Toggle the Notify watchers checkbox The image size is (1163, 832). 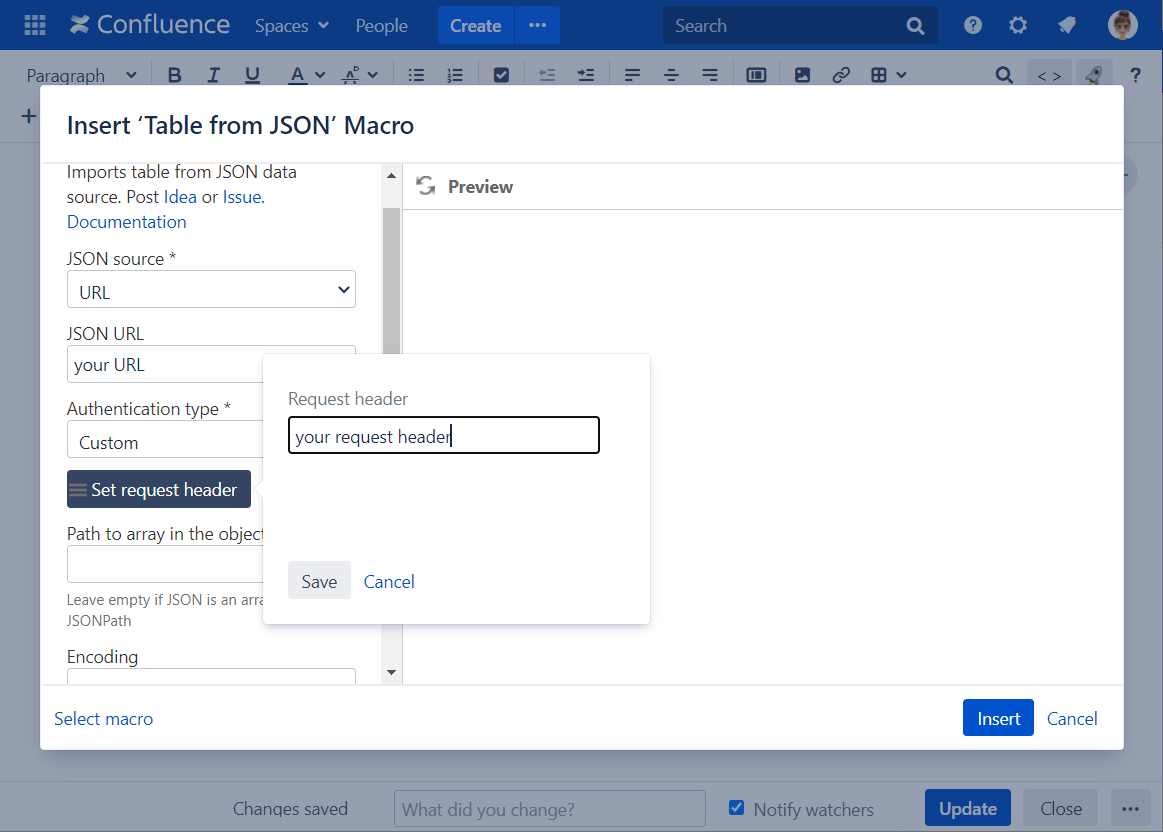(x=737, y=808)
